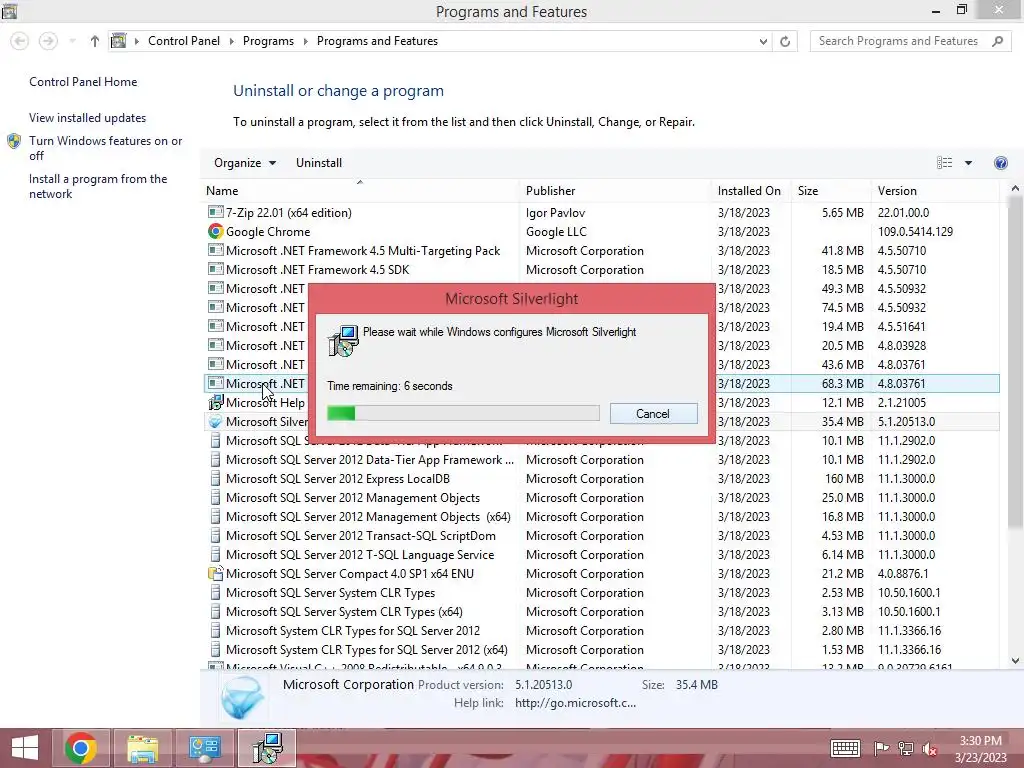Click the Igor Pavlov publisher cell
The image size is (1024, 768).
coord(555,212)
